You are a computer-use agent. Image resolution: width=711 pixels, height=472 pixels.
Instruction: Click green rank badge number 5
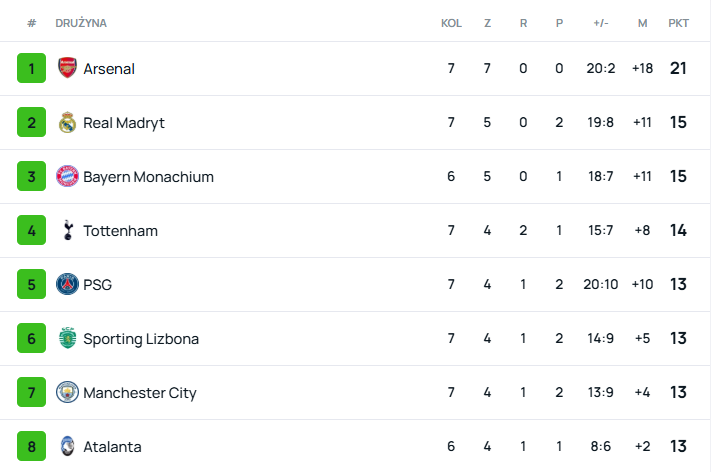[x=32, y=285]
